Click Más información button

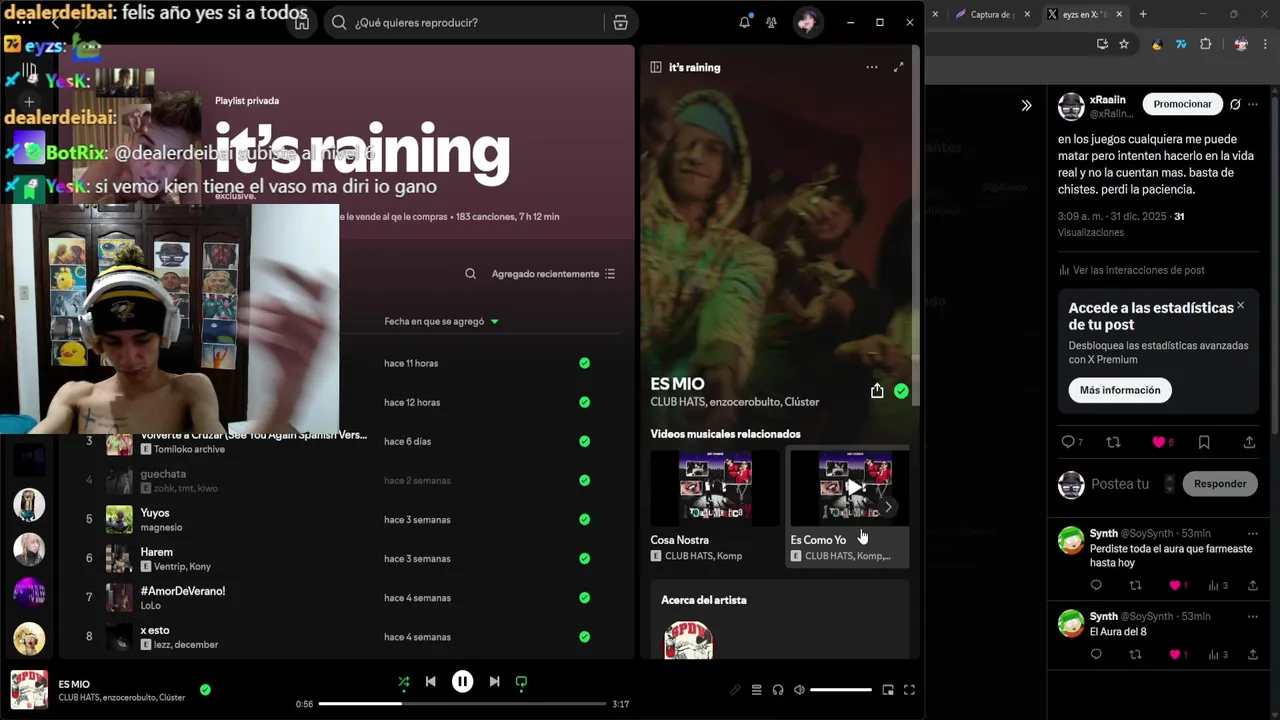pos(1120,390)
